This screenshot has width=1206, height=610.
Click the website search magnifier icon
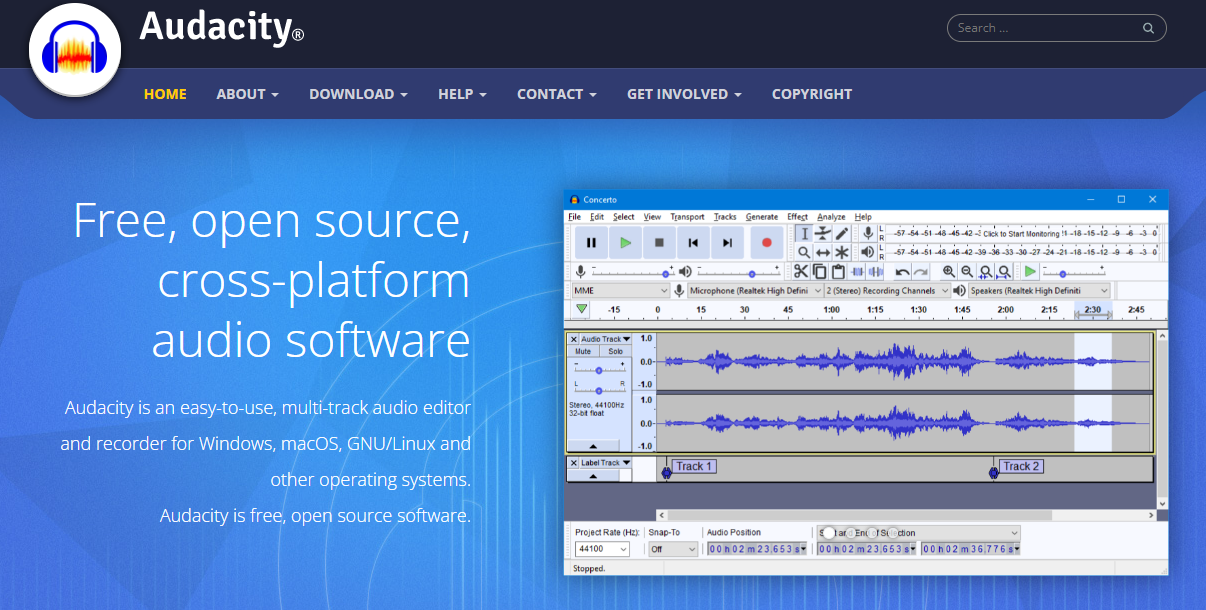click(1149, 28)
